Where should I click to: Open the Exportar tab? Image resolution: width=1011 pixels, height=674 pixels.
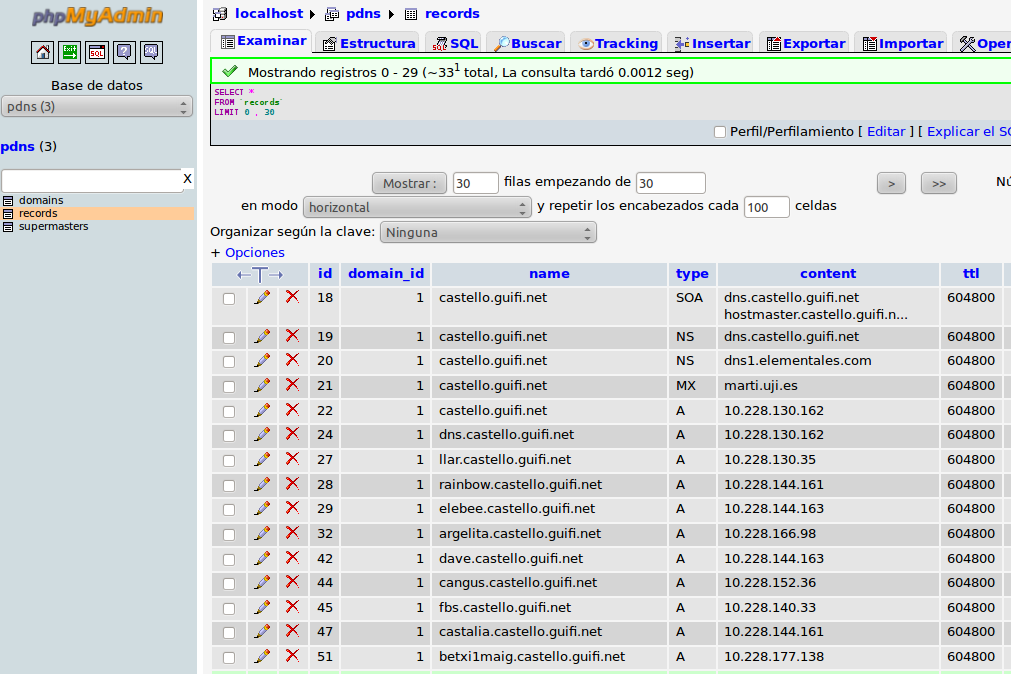pos(804,43)
